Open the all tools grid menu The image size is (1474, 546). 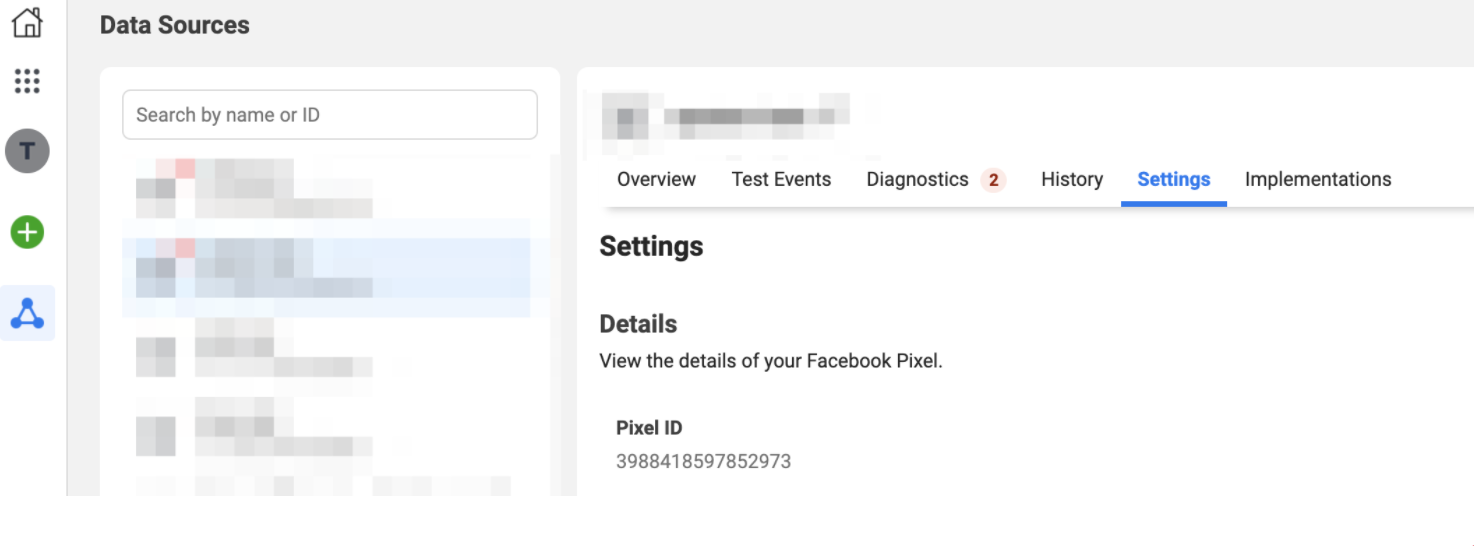(x=27, y=81)
